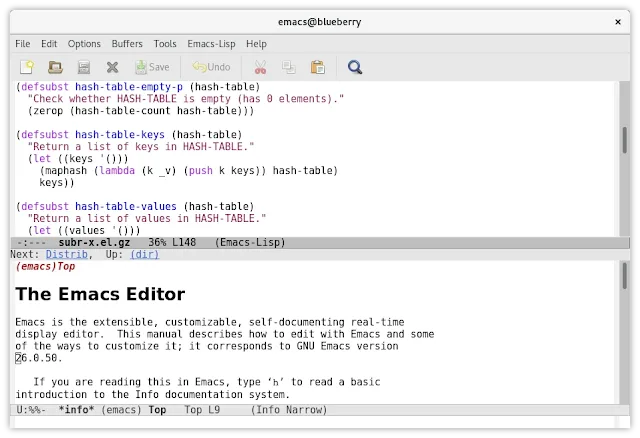This screenshot has width=640, height=438.
Task: Follow the (dir) up link
Action: [144, 254]
